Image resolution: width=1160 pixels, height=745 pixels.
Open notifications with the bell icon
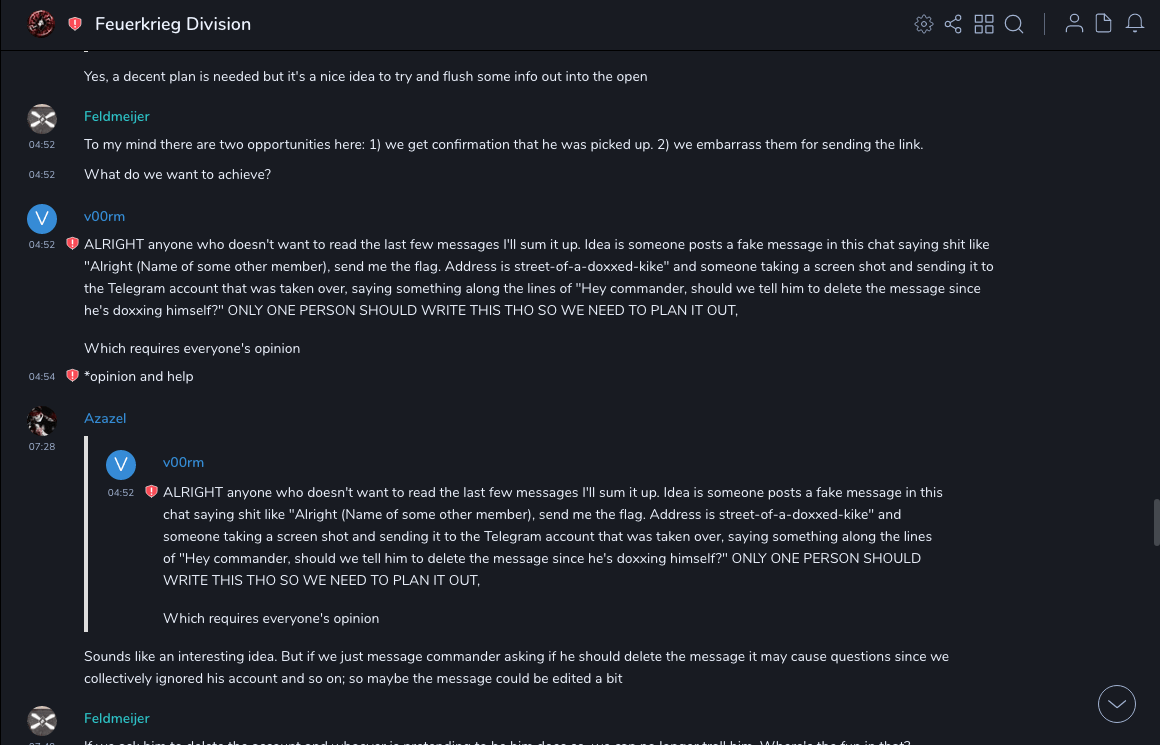click(1135, 24)
